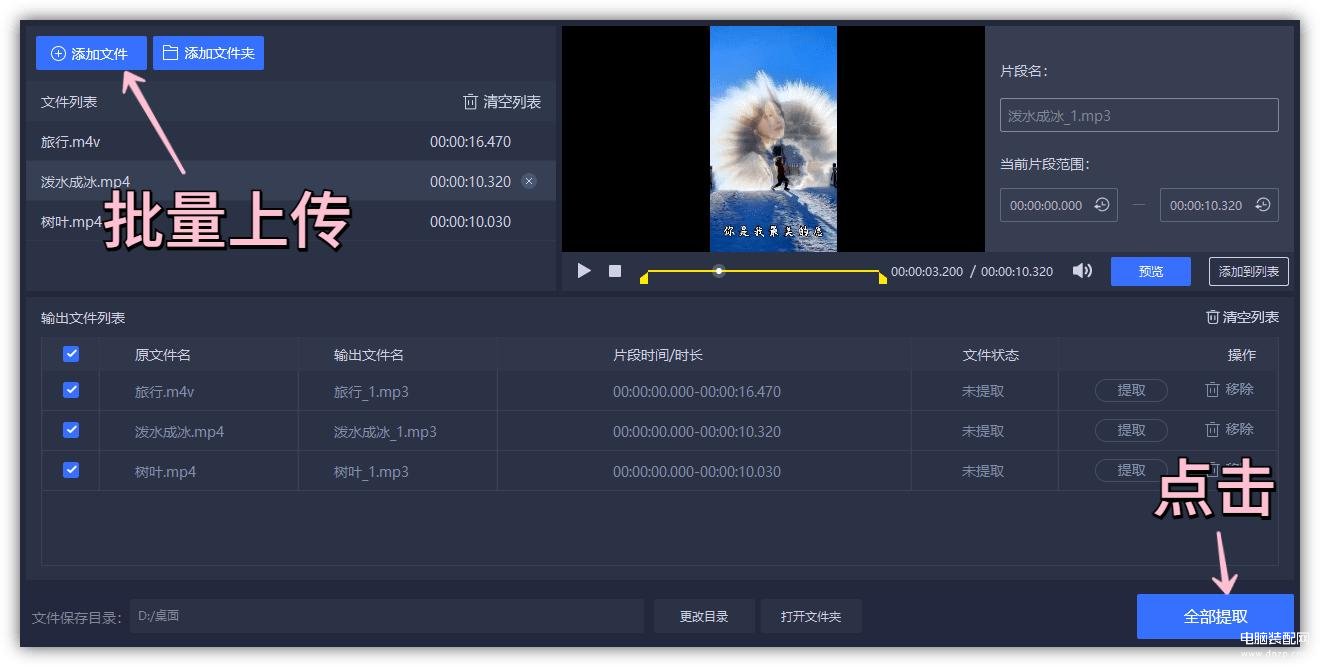Click the 片段名 input field

[x=1139, y=115]
